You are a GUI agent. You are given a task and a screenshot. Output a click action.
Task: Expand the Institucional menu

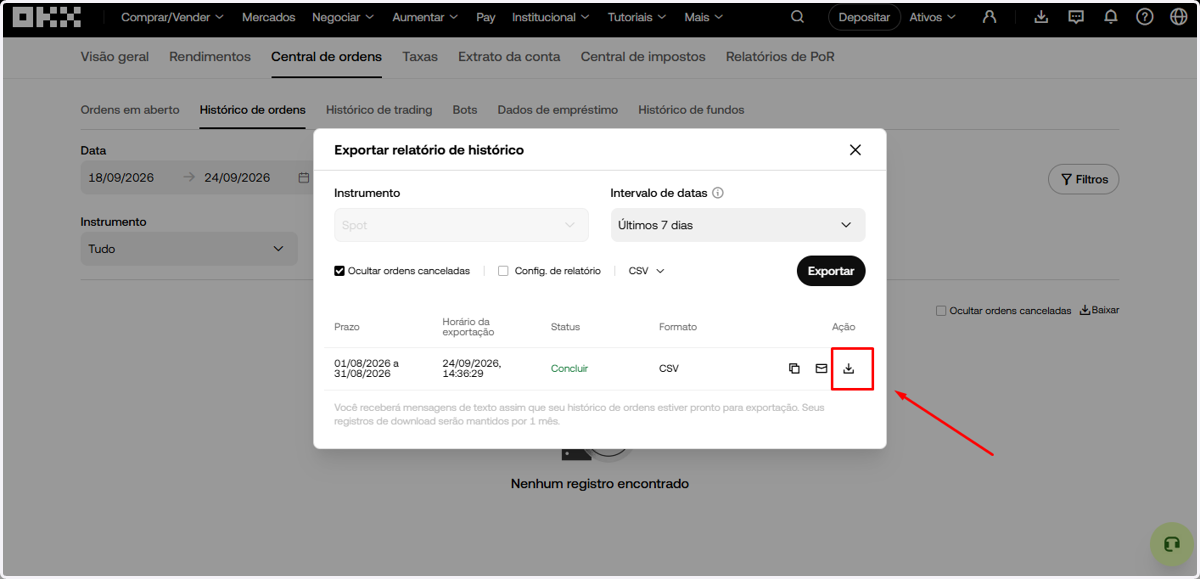(551, 17)
